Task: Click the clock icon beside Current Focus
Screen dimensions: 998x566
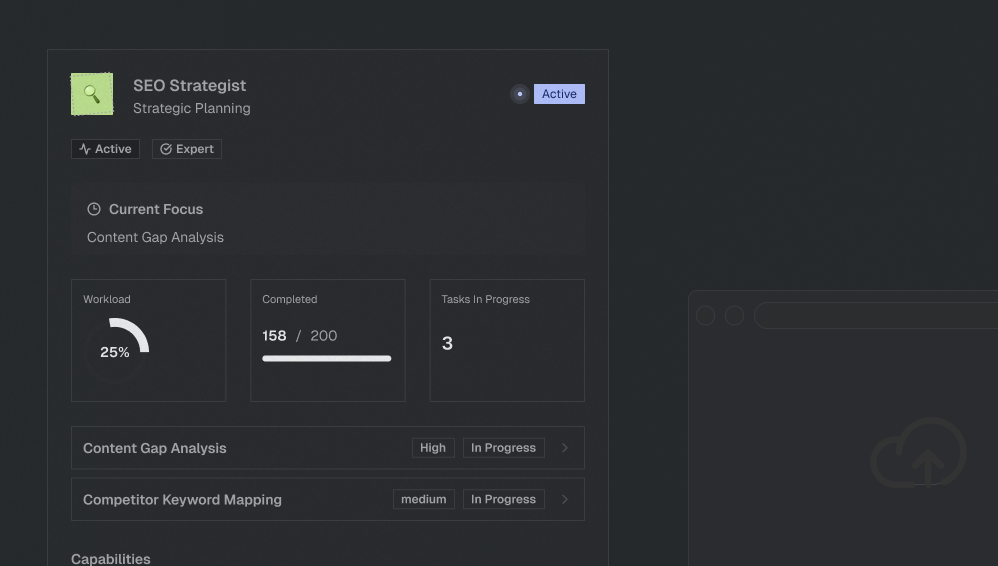Action: [94, 209]
